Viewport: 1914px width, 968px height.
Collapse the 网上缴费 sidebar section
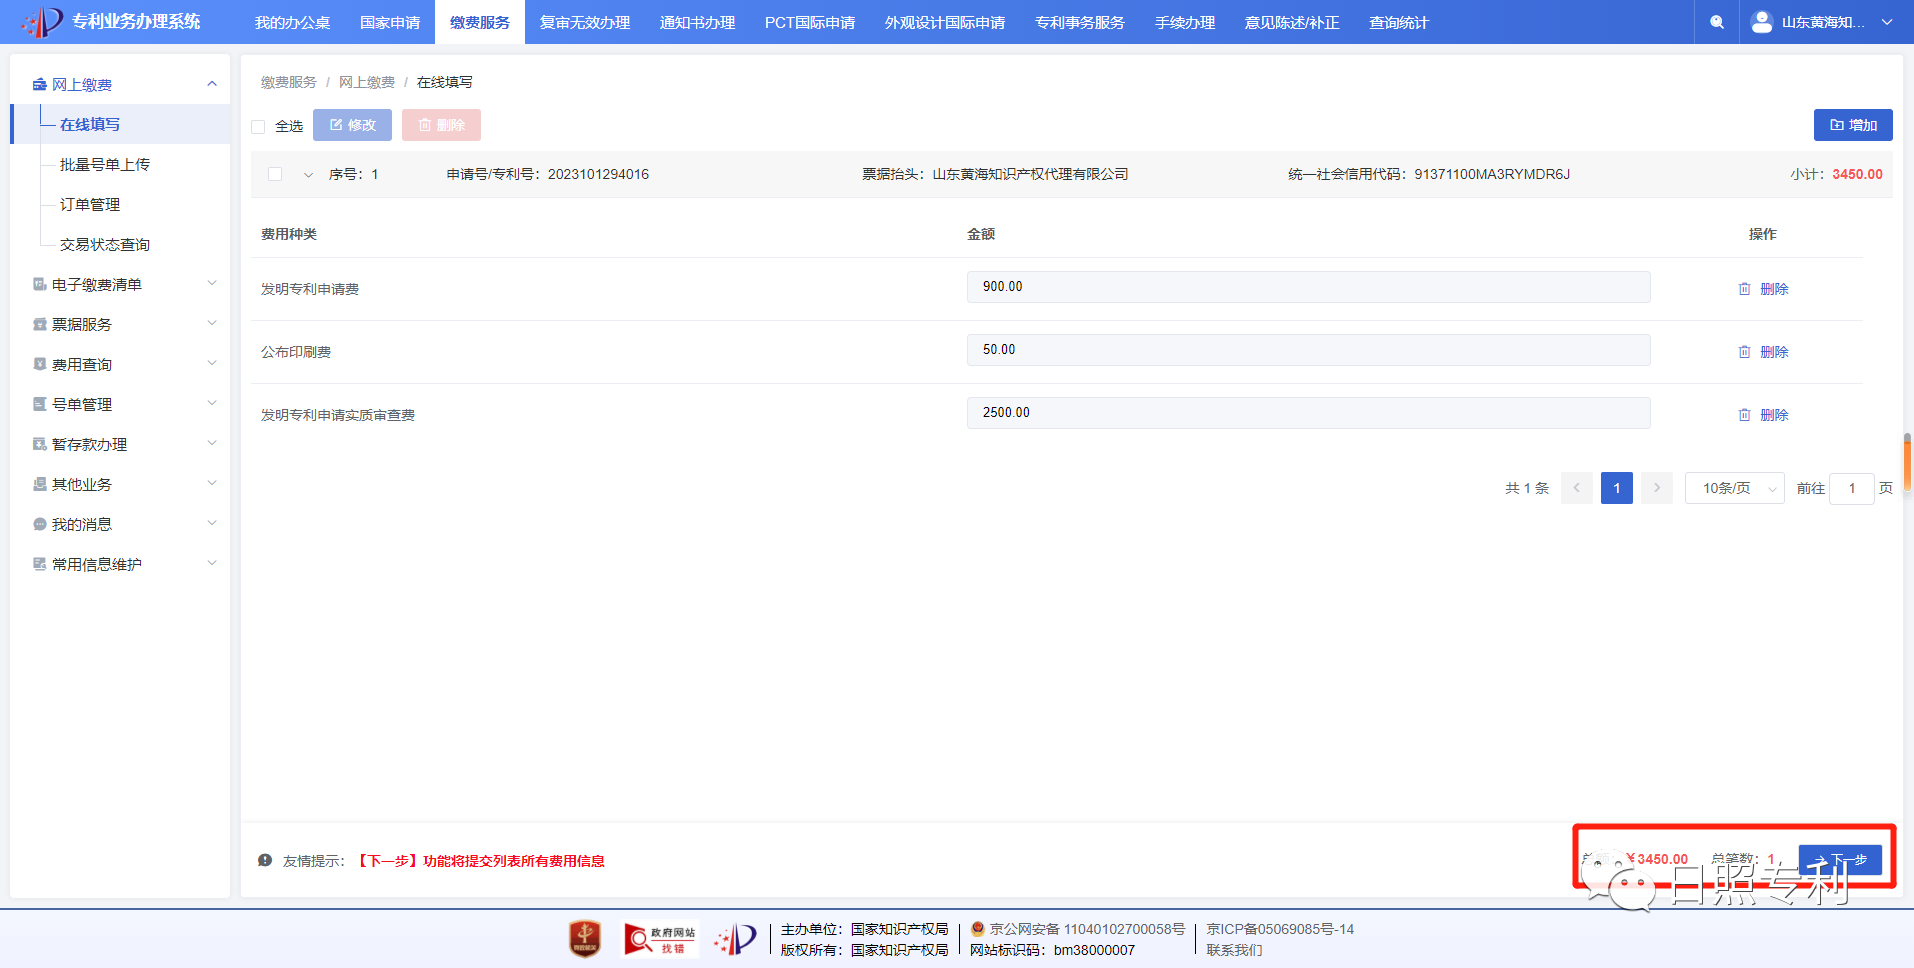pyautogui.click(x=211, y=84)
